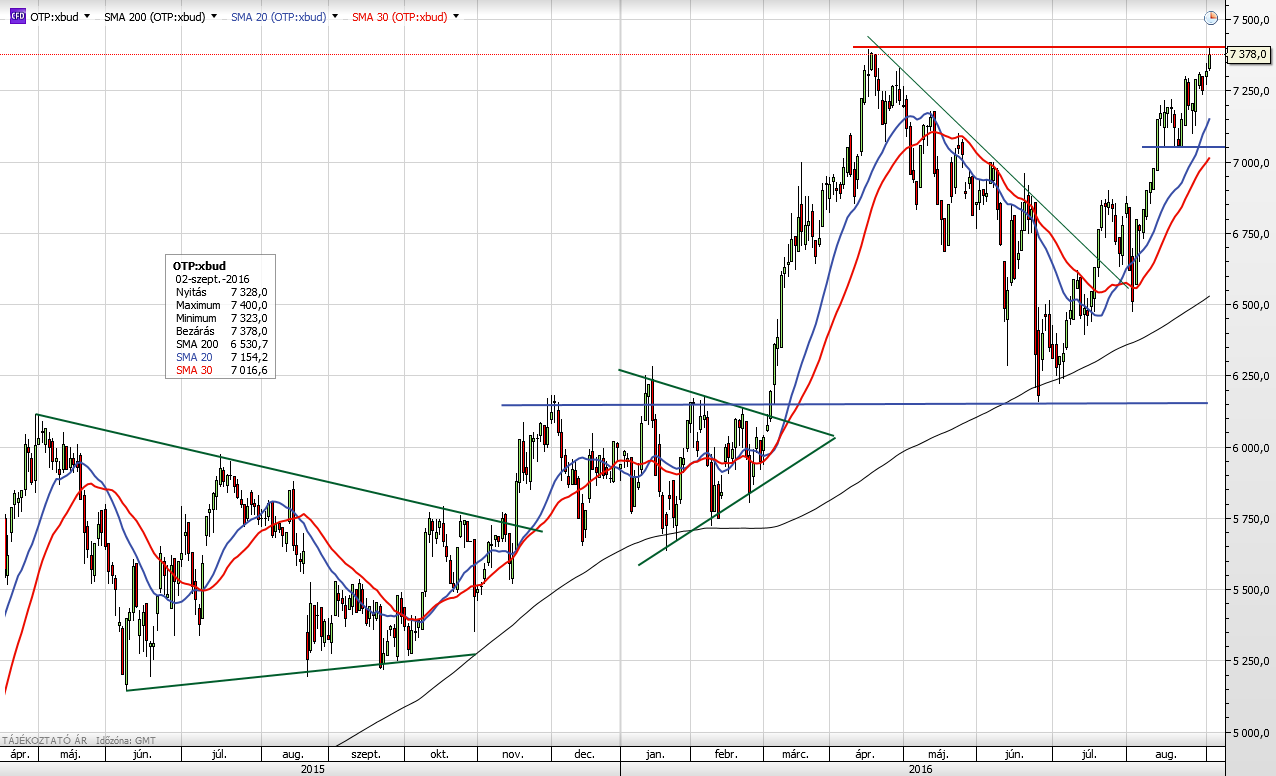1276x776 pixels.
Task: Click the 7 000,0 price axis label
Action: (x=1251, y=162)
